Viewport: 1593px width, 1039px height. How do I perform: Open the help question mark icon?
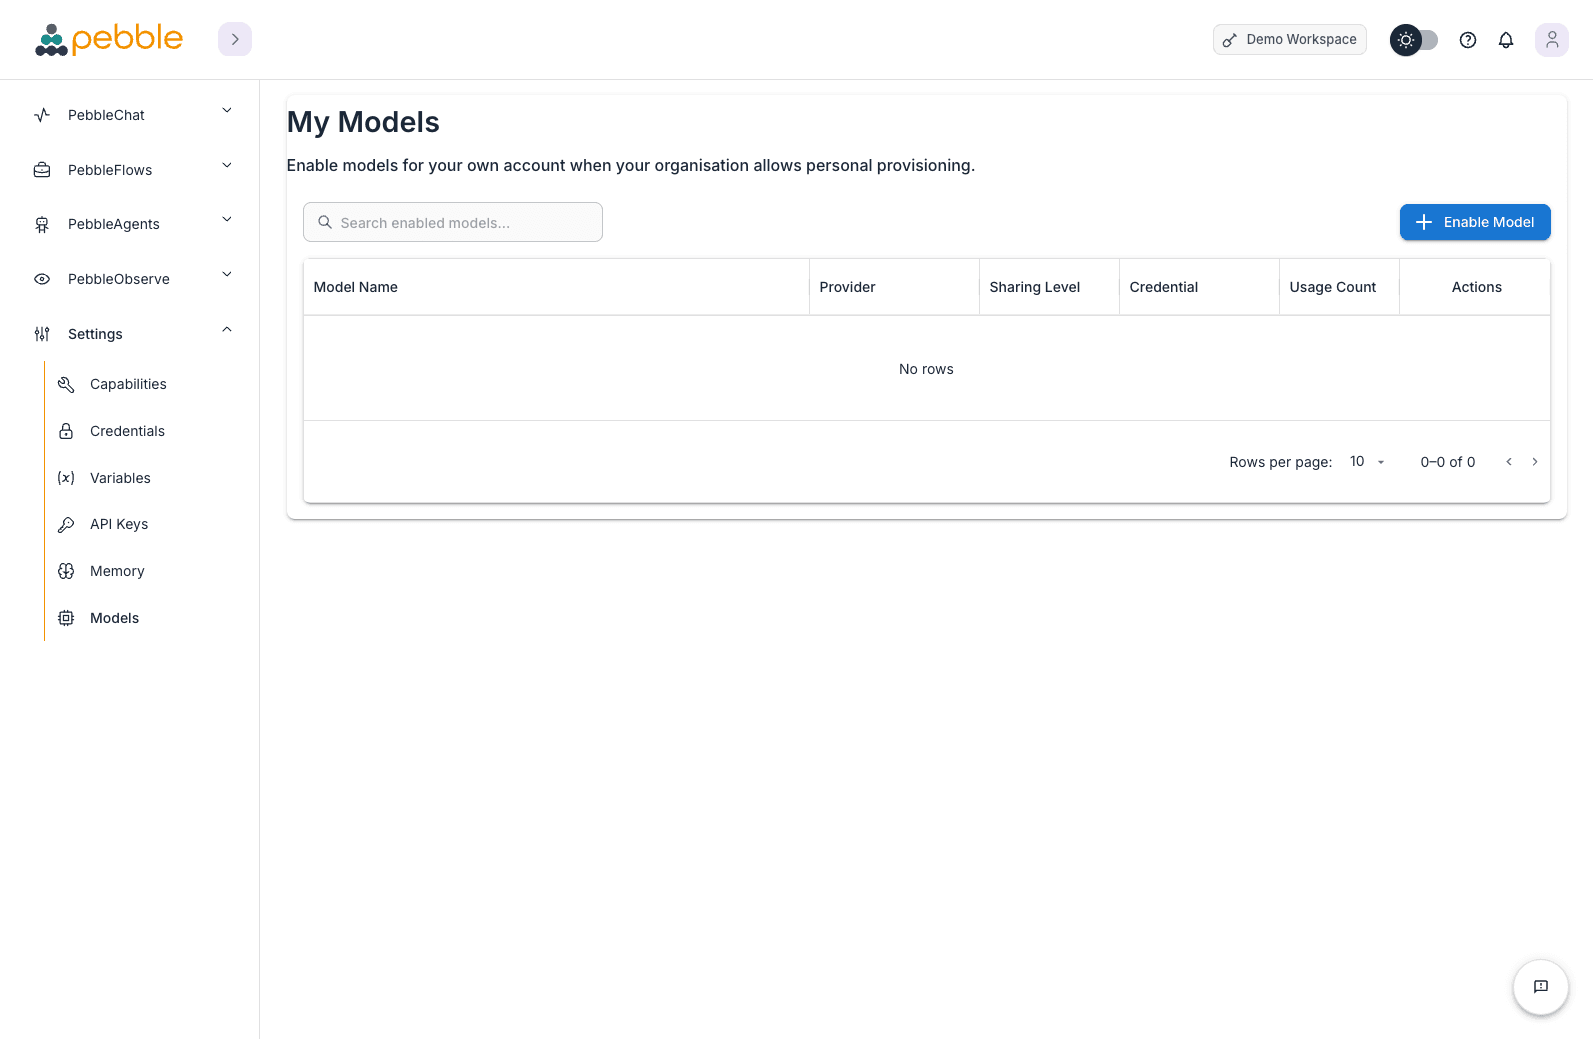(x=1467, y=39)
